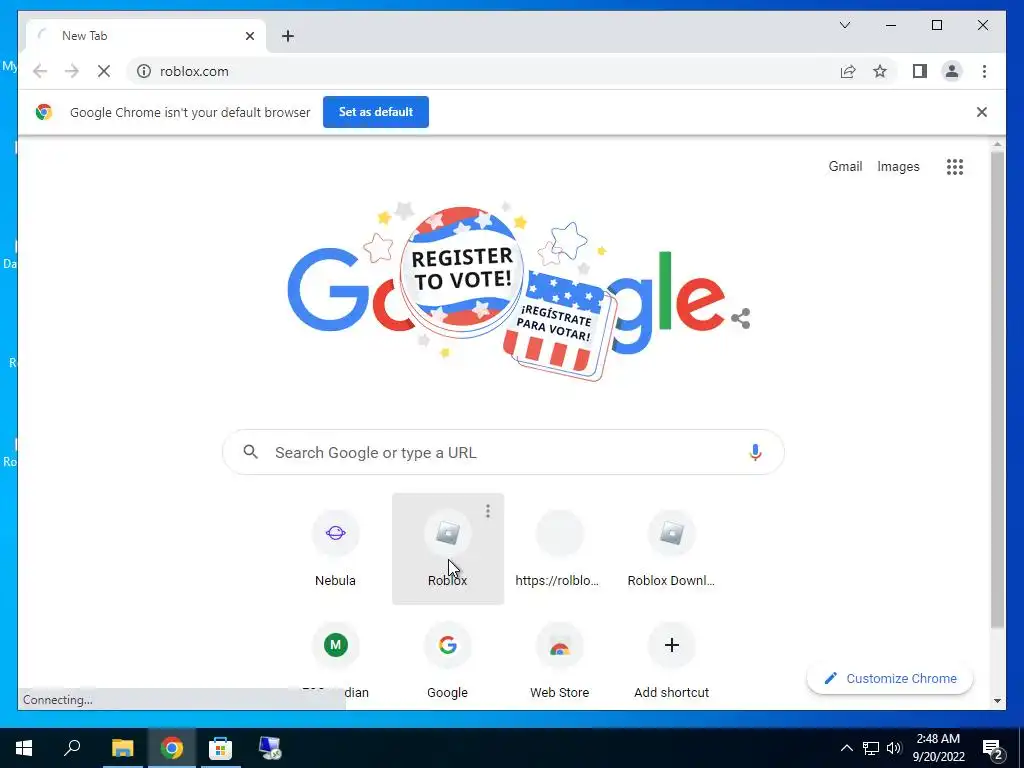1024x768 pixels.
Task: Click the search magnifier icon in box
Action: point(251,452)
